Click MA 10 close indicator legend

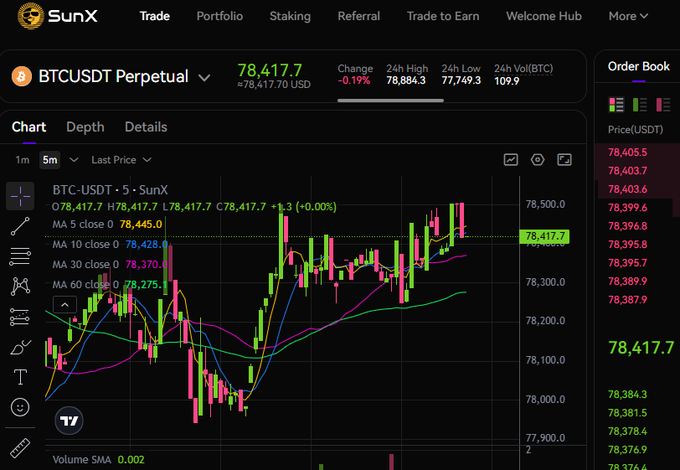[110, 244]
